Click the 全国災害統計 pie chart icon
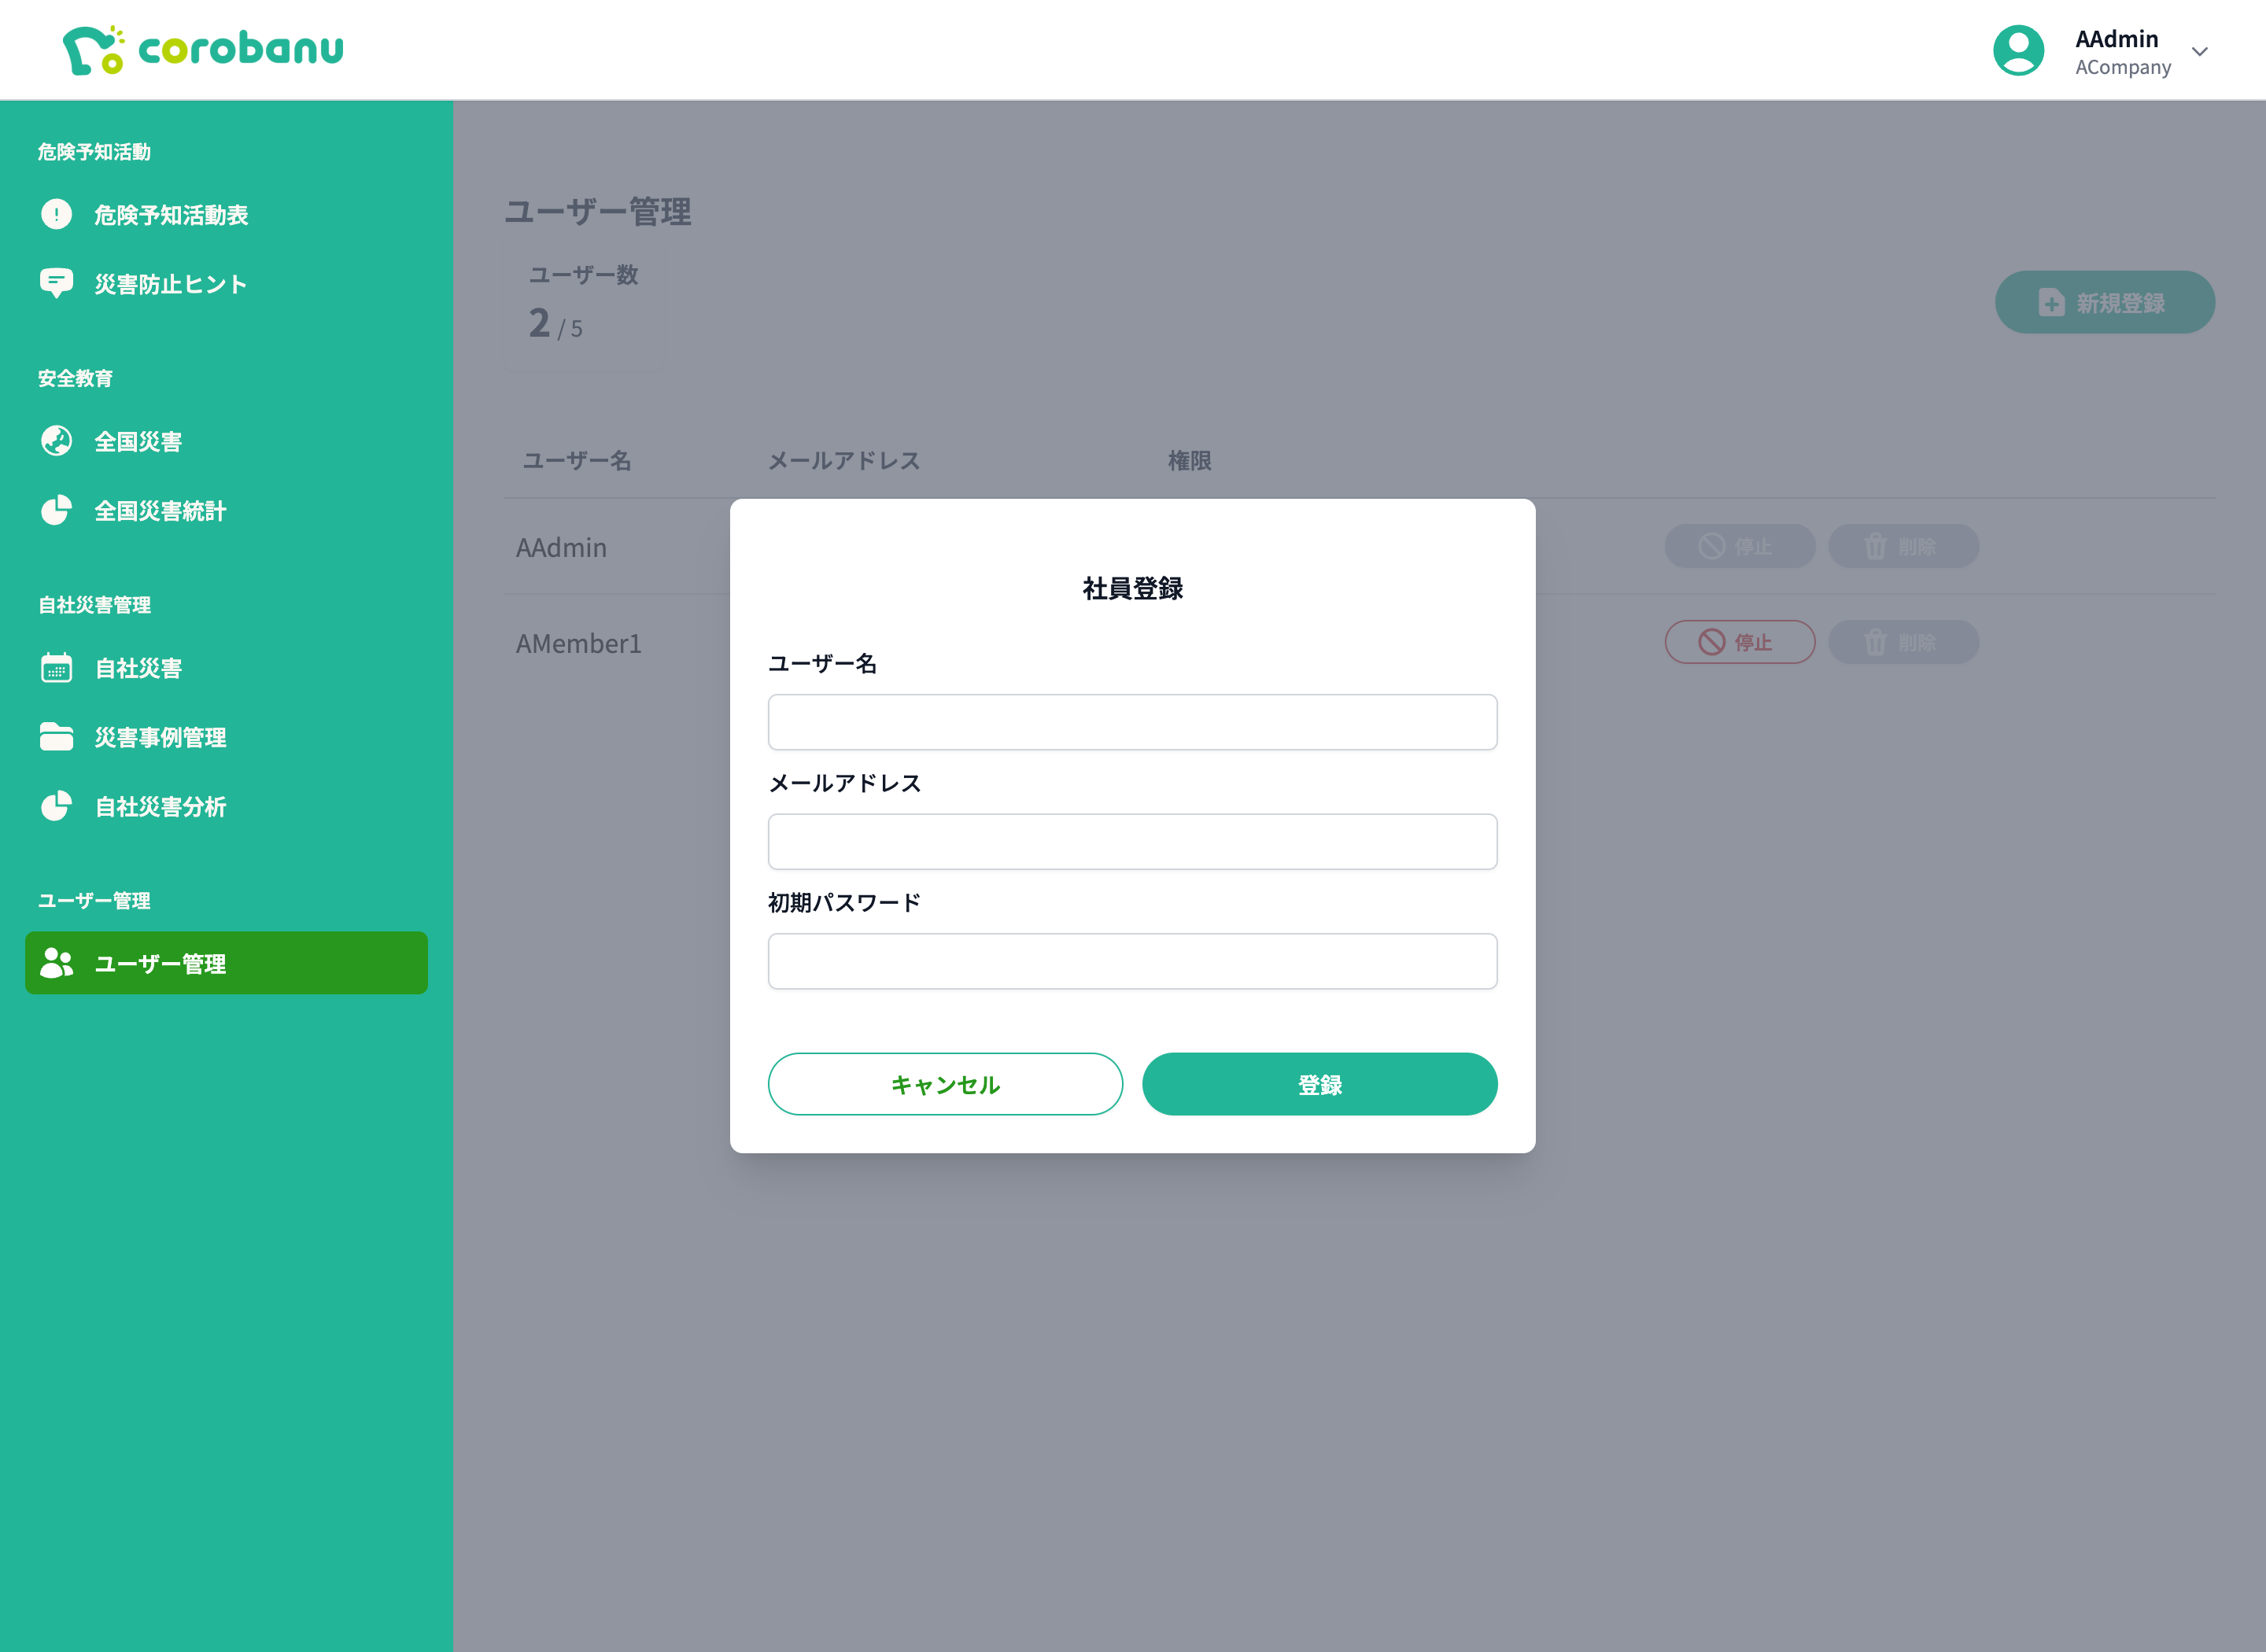Screen dimensions: 2266x1652 click(56, 510)
